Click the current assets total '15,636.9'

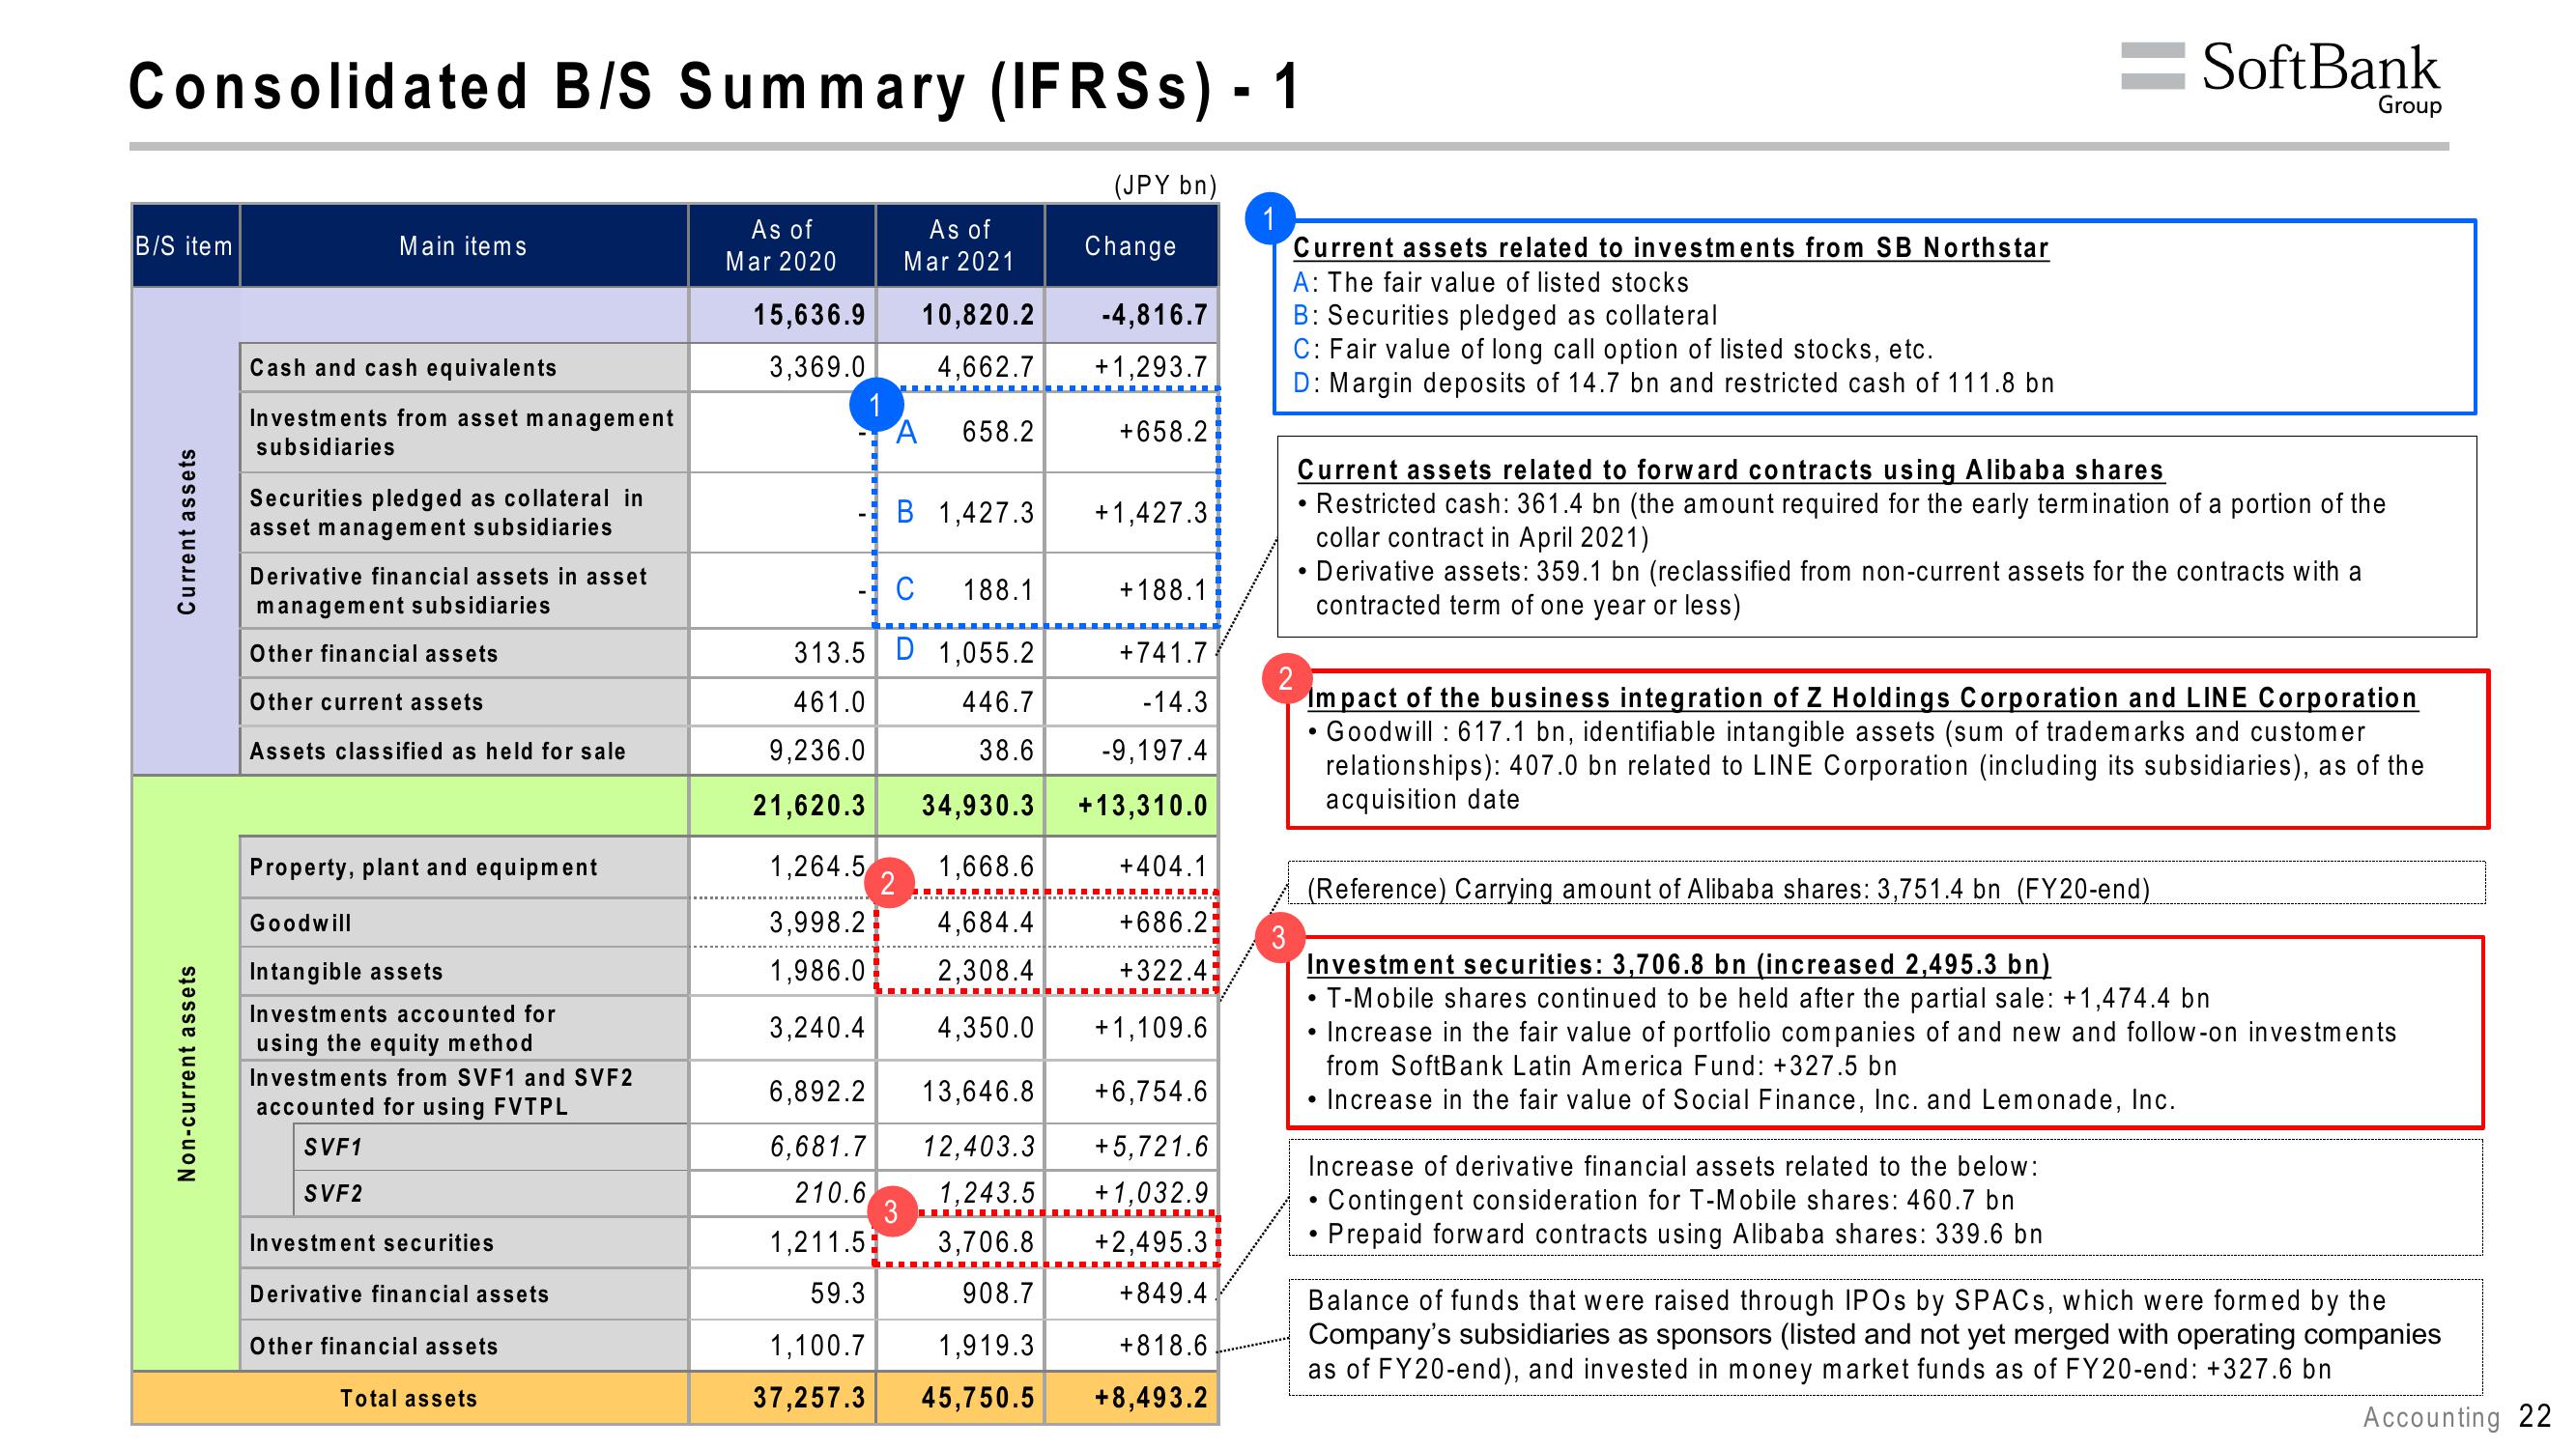[x=809, y=315]
